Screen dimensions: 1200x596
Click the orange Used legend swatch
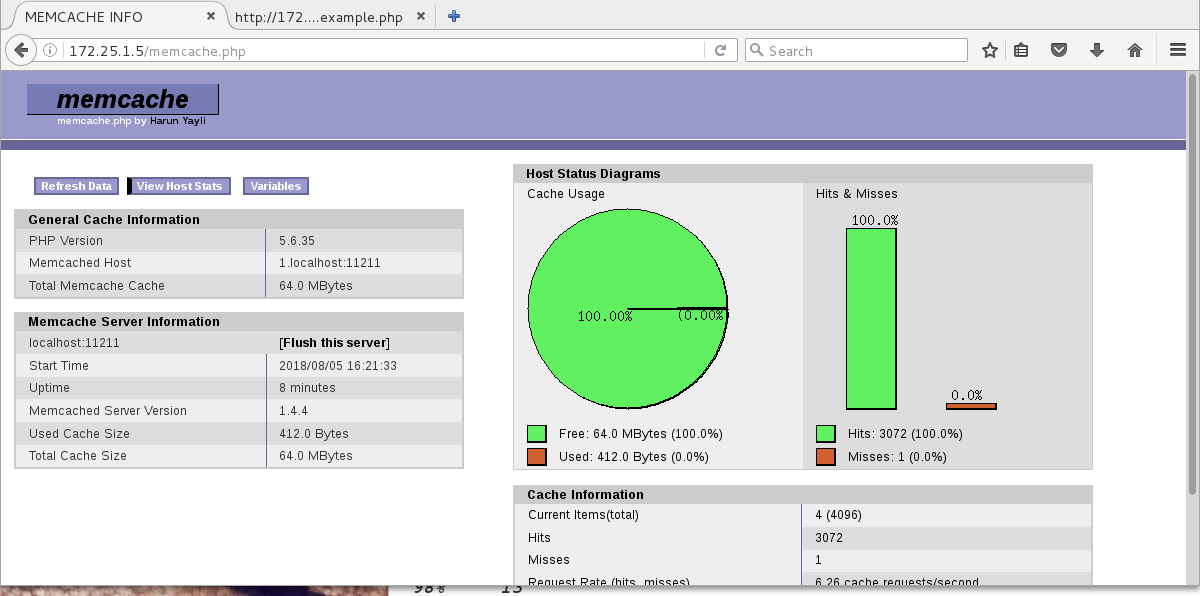537,457
